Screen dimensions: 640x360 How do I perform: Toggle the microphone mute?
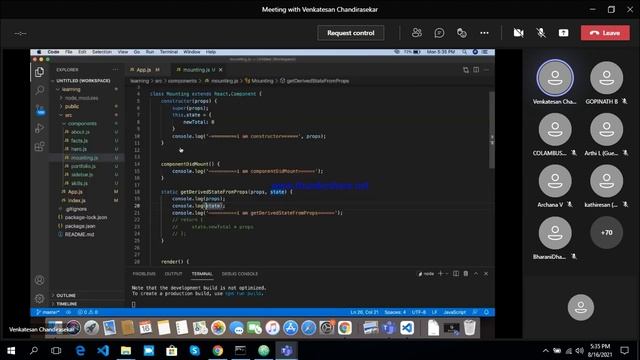pos(541,33)
